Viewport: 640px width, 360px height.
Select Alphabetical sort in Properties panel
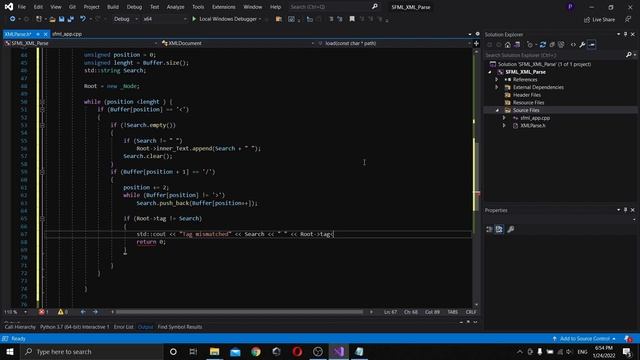(499, 229)
